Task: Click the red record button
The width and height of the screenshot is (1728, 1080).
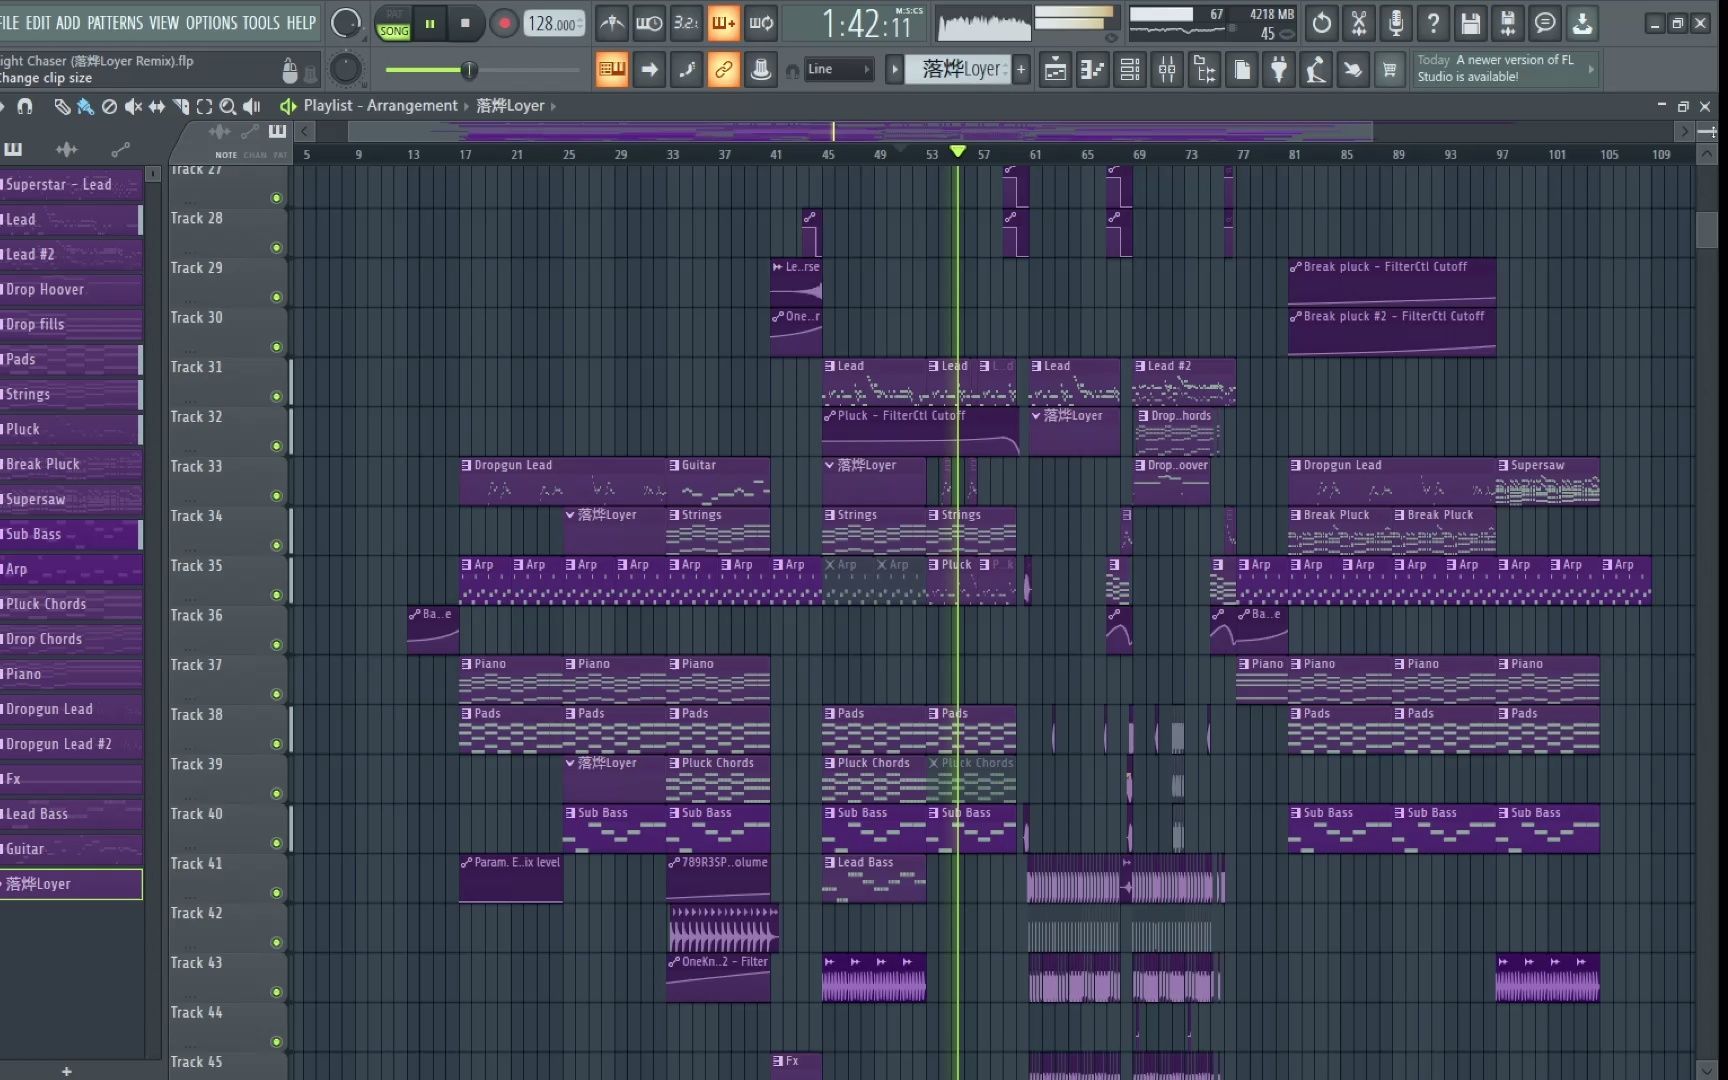Action: pyautogui.click(x=504, y=23)
